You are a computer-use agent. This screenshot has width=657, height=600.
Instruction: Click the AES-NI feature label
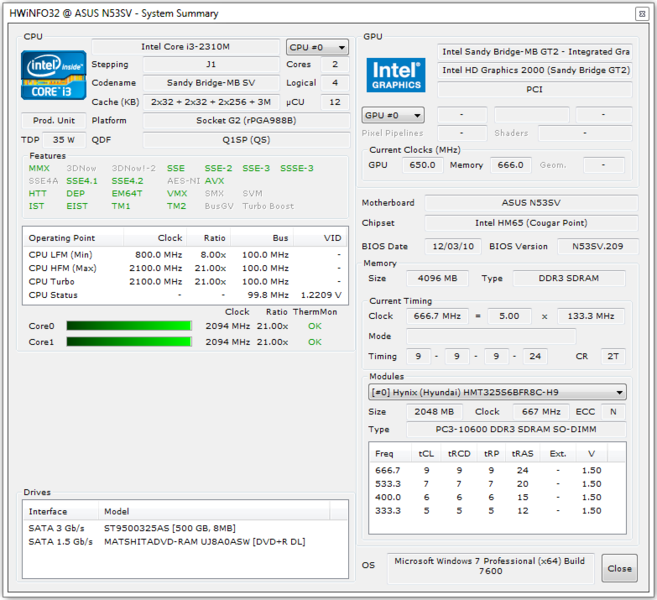(183, 181)
